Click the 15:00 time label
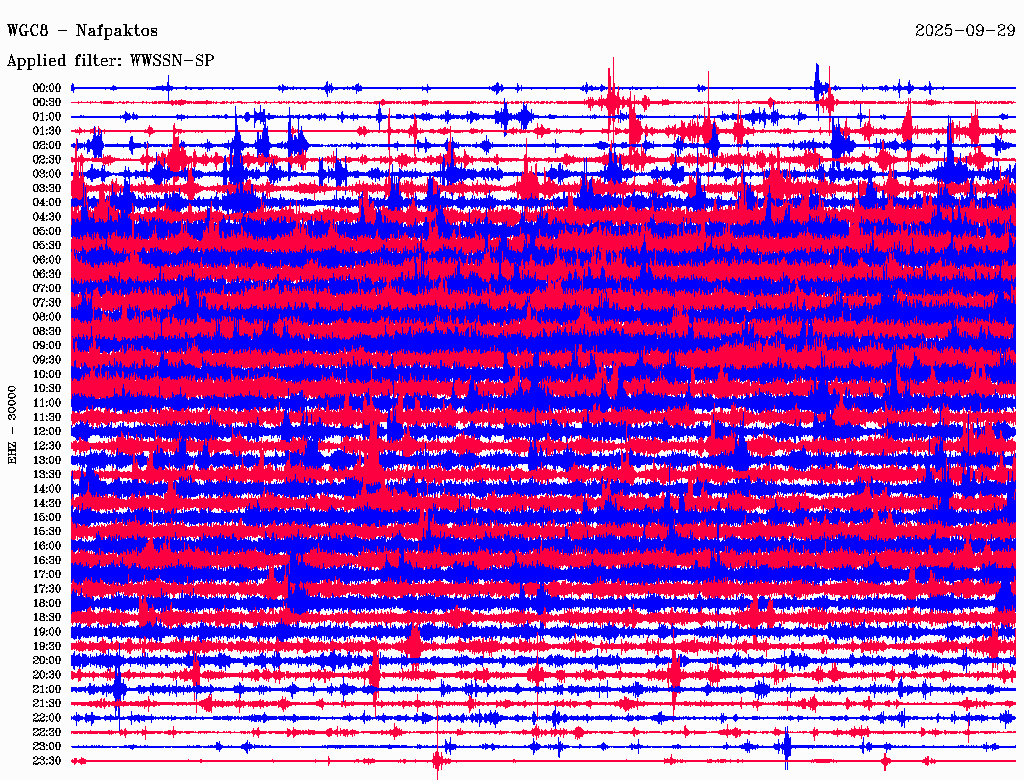 pos(47,517)
